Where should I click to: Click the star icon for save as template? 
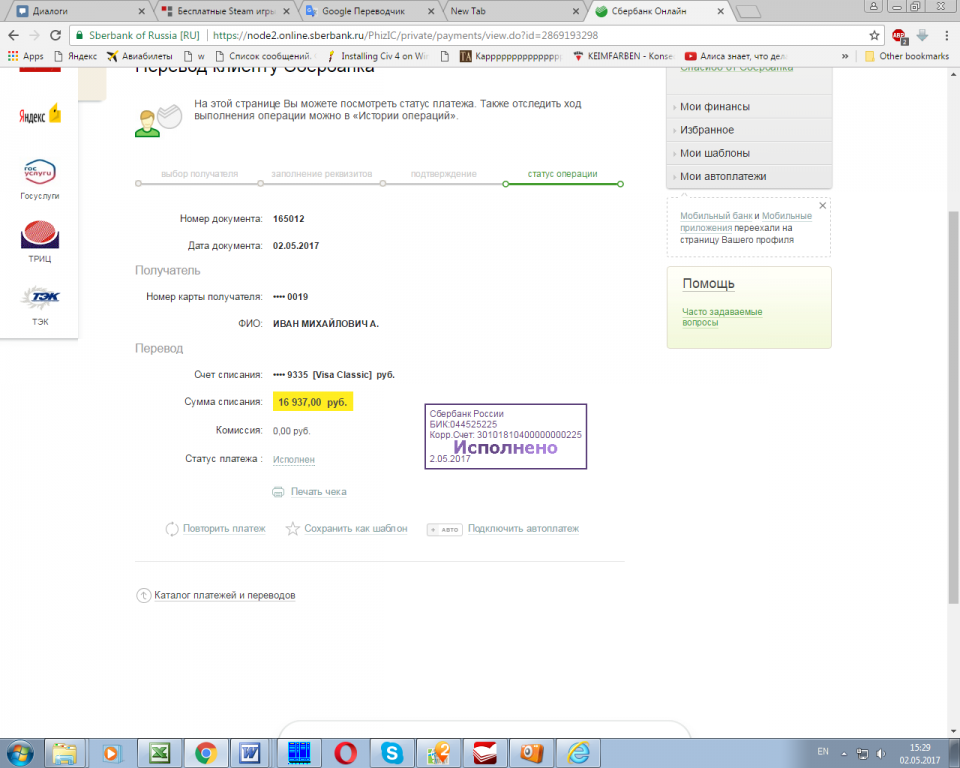pos(293,529)
